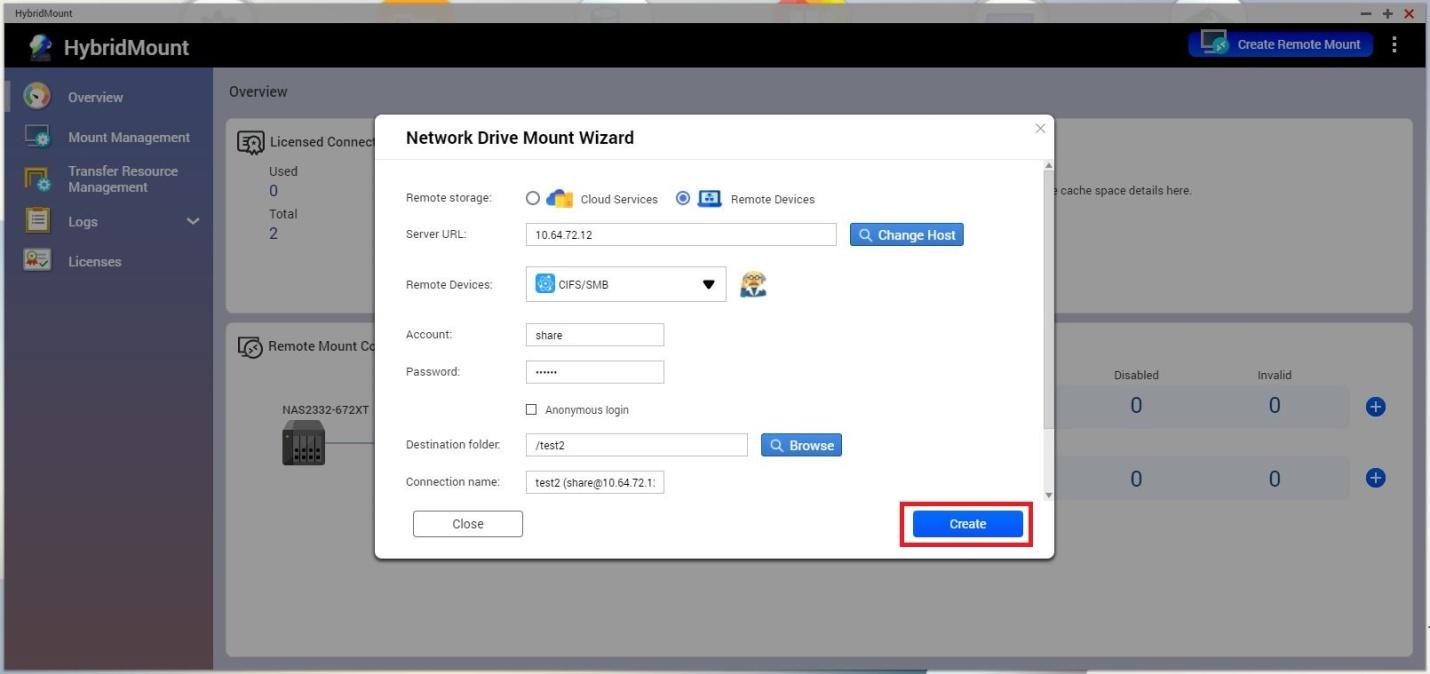Click the Password input field

595,372
